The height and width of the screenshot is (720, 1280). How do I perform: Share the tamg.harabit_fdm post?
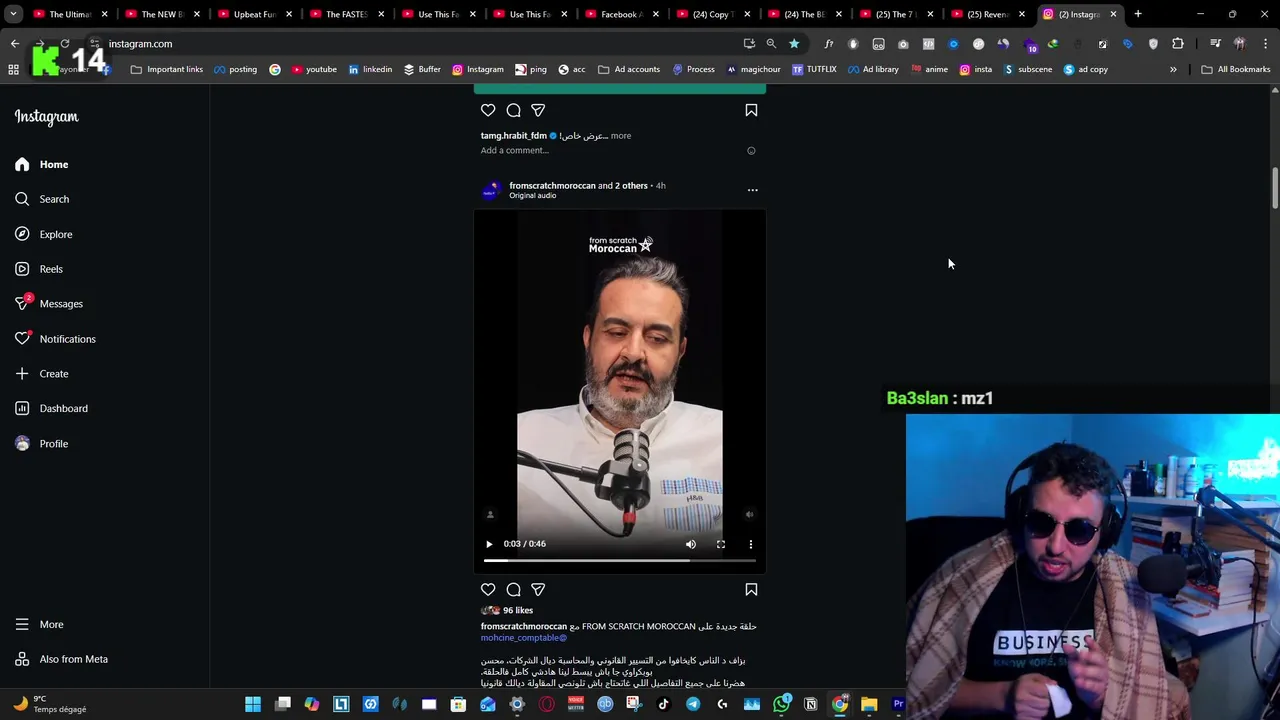tap(538, 110)
